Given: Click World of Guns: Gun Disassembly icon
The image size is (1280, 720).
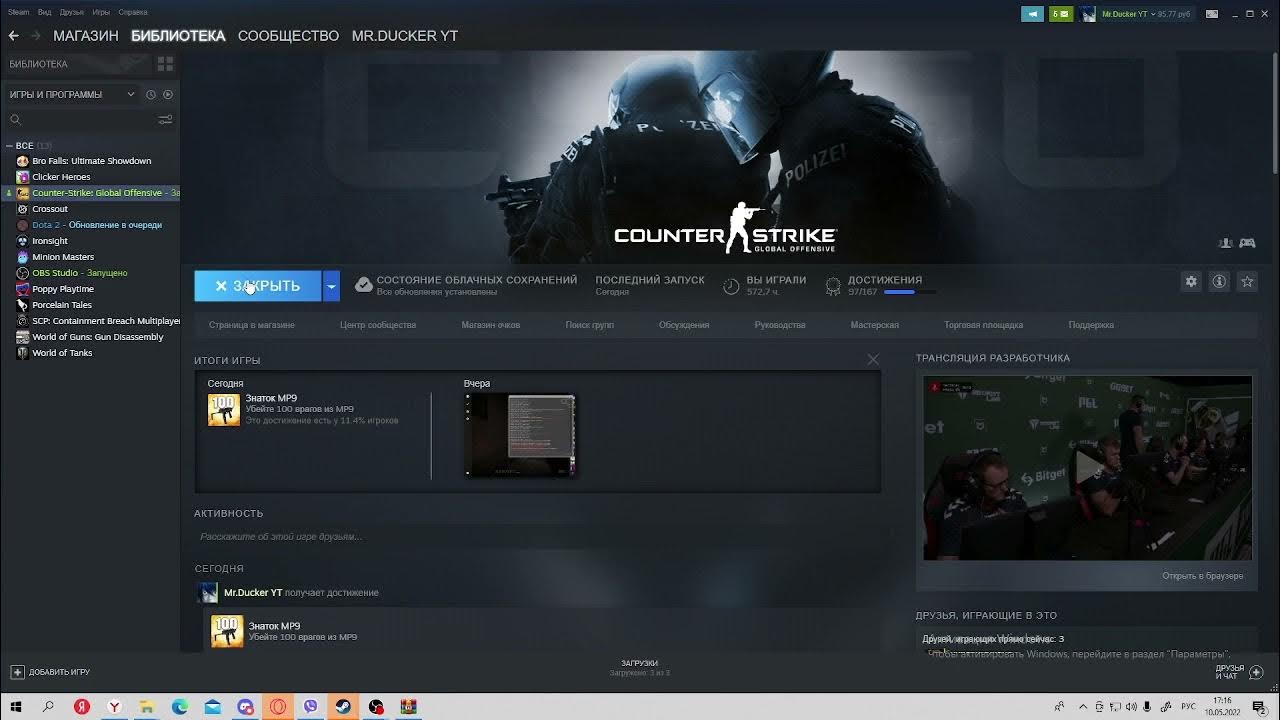Looking at the screenshot, I should tap(23, 337).
